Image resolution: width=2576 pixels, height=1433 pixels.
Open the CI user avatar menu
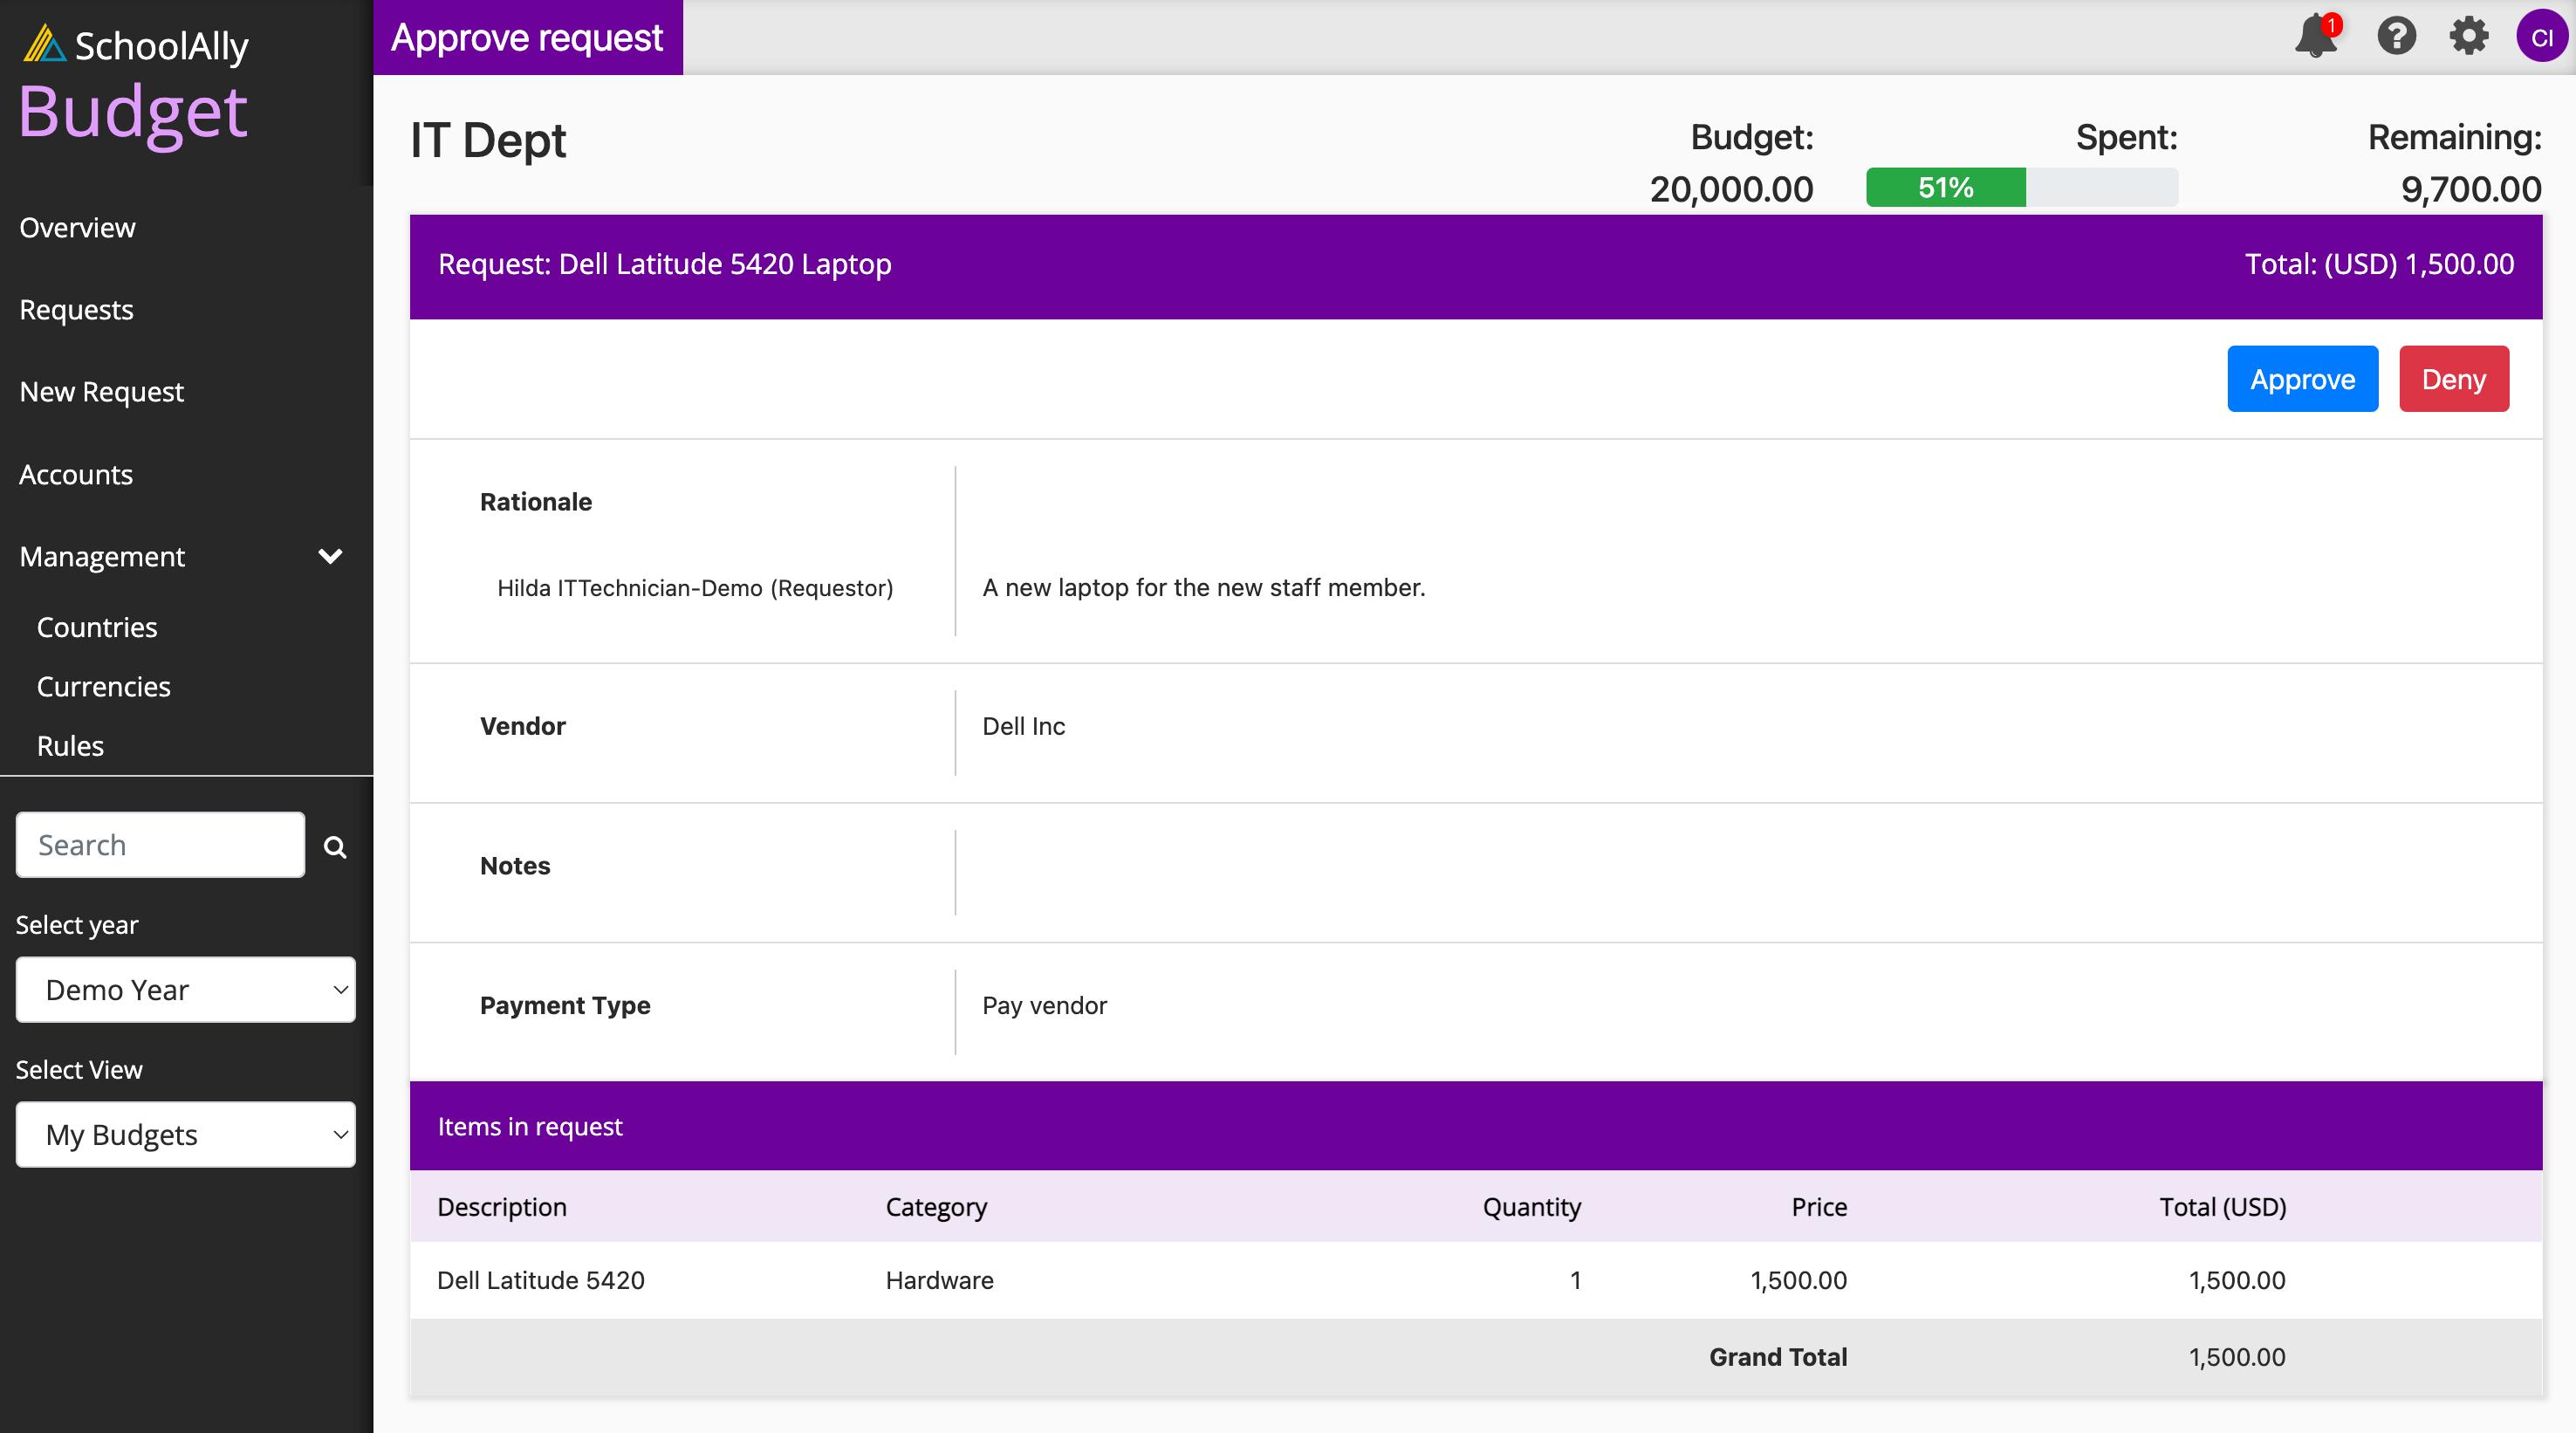(x=2541, y=36)
